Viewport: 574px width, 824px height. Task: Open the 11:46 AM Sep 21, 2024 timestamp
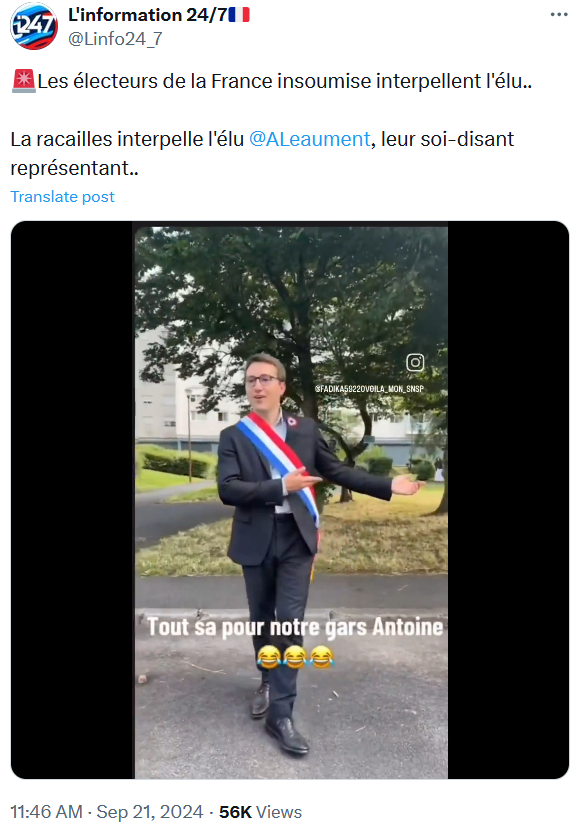(x=107, y=812)
